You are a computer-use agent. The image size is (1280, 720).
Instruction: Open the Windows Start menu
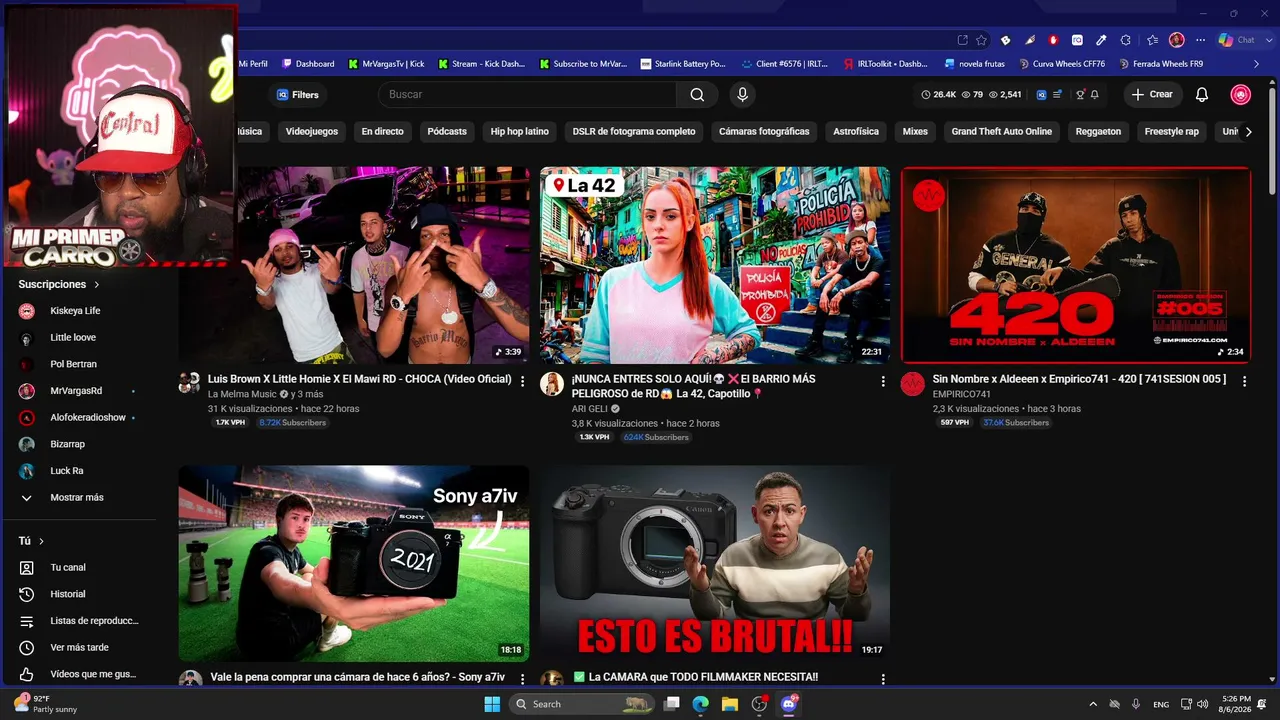pyautogui.click(x=492, y=704)
